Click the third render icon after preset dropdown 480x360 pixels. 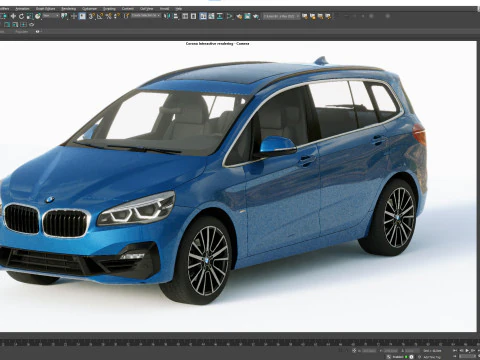pyautogui.click(x=320, y=16)
